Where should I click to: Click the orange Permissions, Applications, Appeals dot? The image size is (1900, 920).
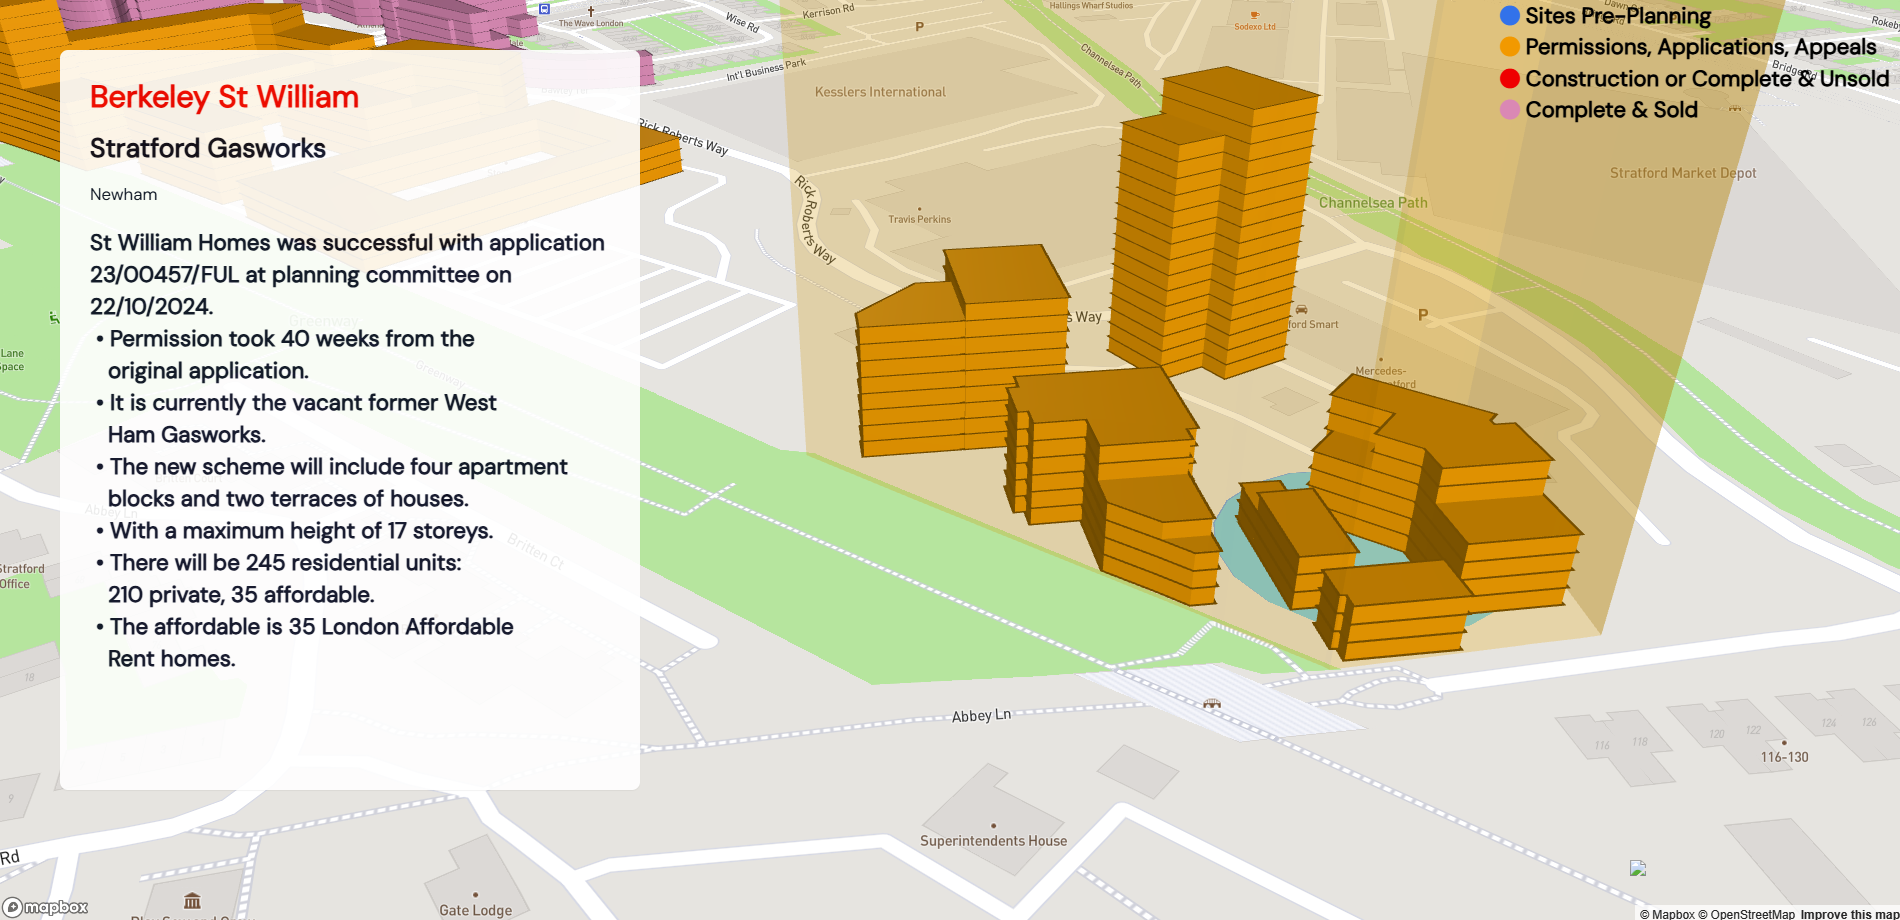1510,47
